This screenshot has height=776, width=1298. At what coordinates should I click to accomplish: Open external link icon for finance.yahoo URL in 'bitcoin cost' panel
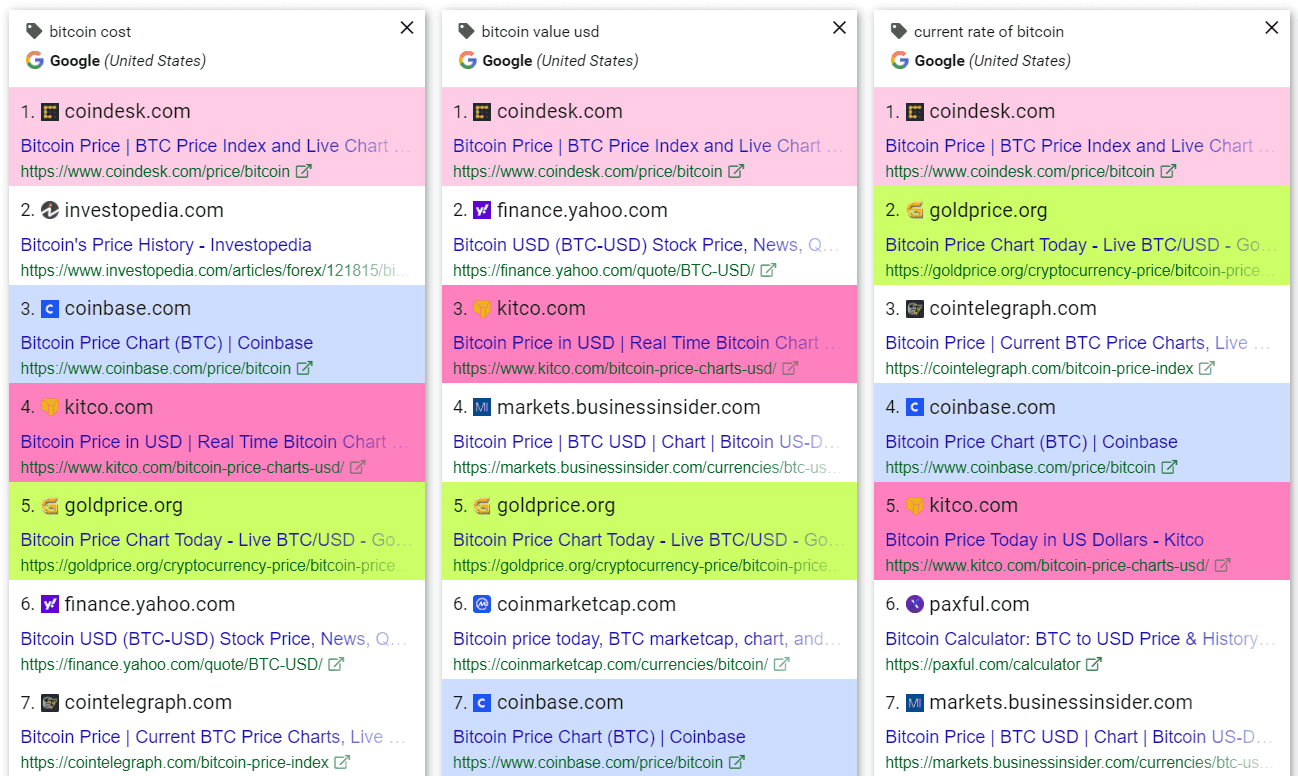[337, 664]
